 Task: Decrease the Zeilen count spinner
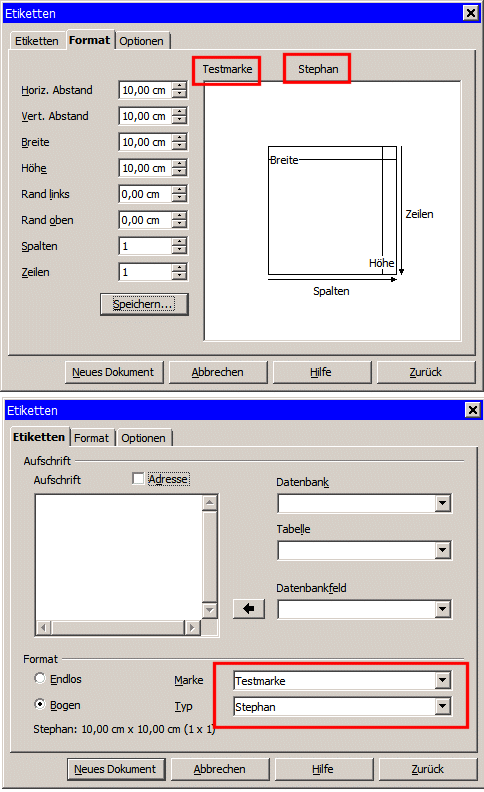point(179,276)
